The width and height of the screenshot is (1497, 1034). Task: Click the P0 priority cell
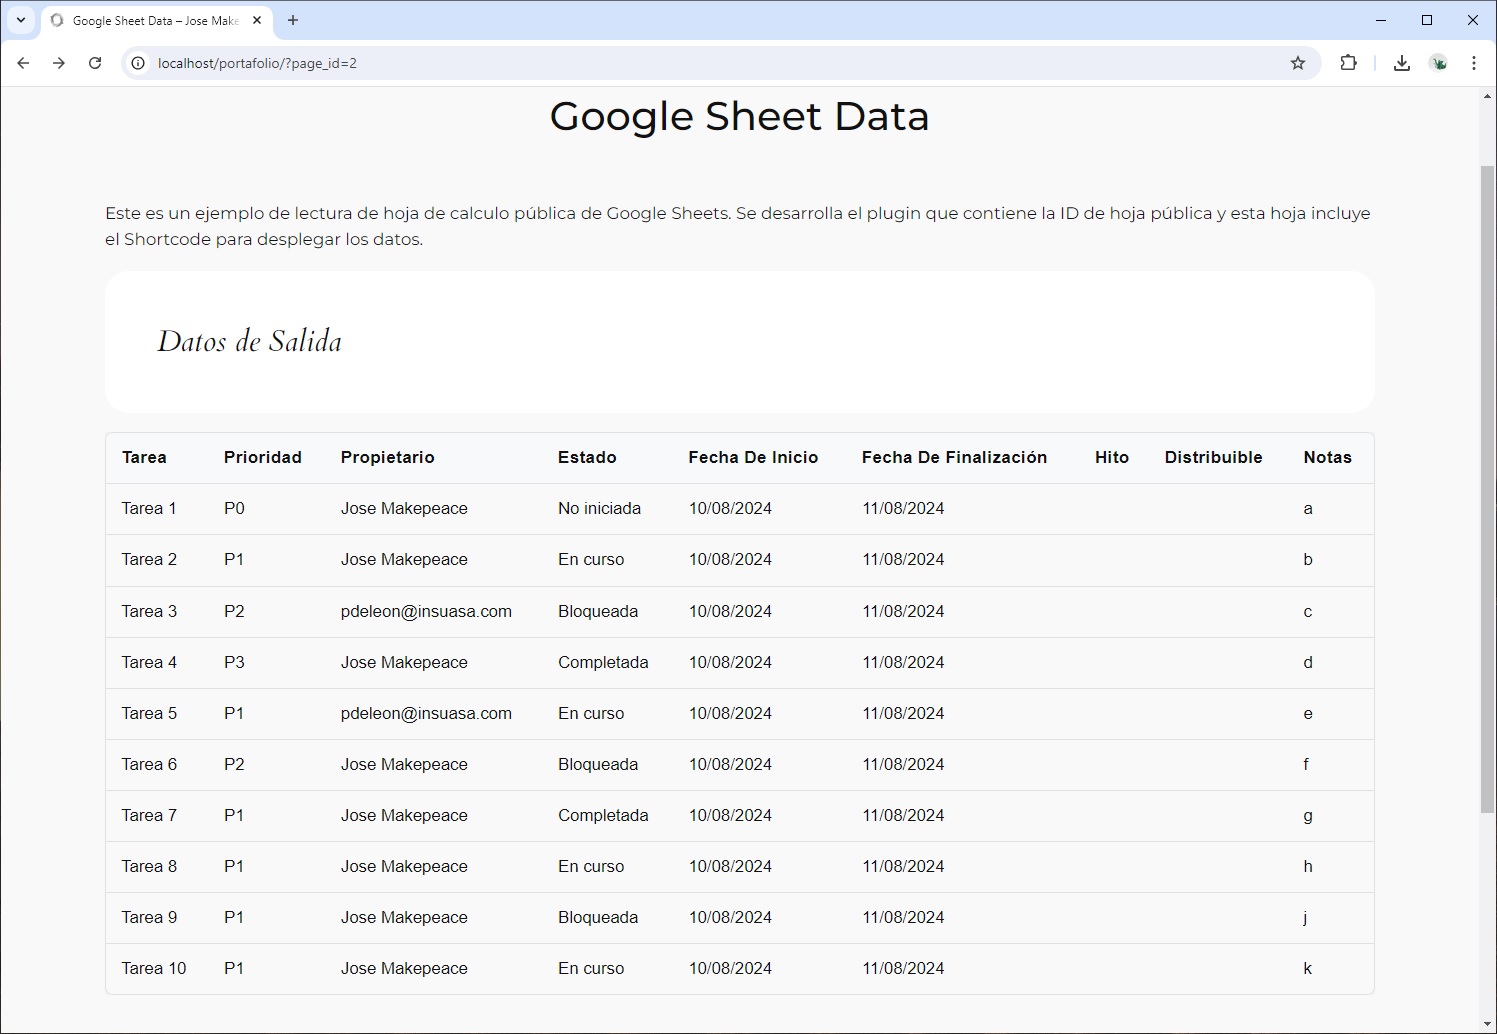[234, 508]
